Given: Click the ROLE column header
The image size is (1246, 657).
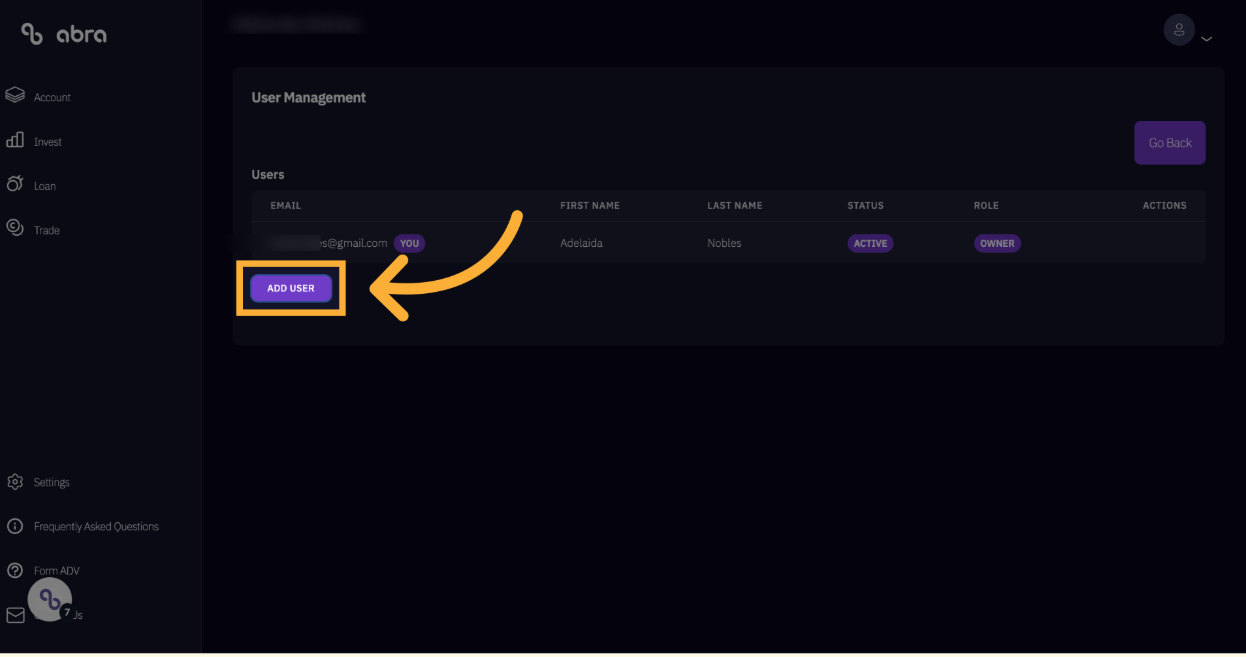Looking at the screenshot, I should [986, 205].
